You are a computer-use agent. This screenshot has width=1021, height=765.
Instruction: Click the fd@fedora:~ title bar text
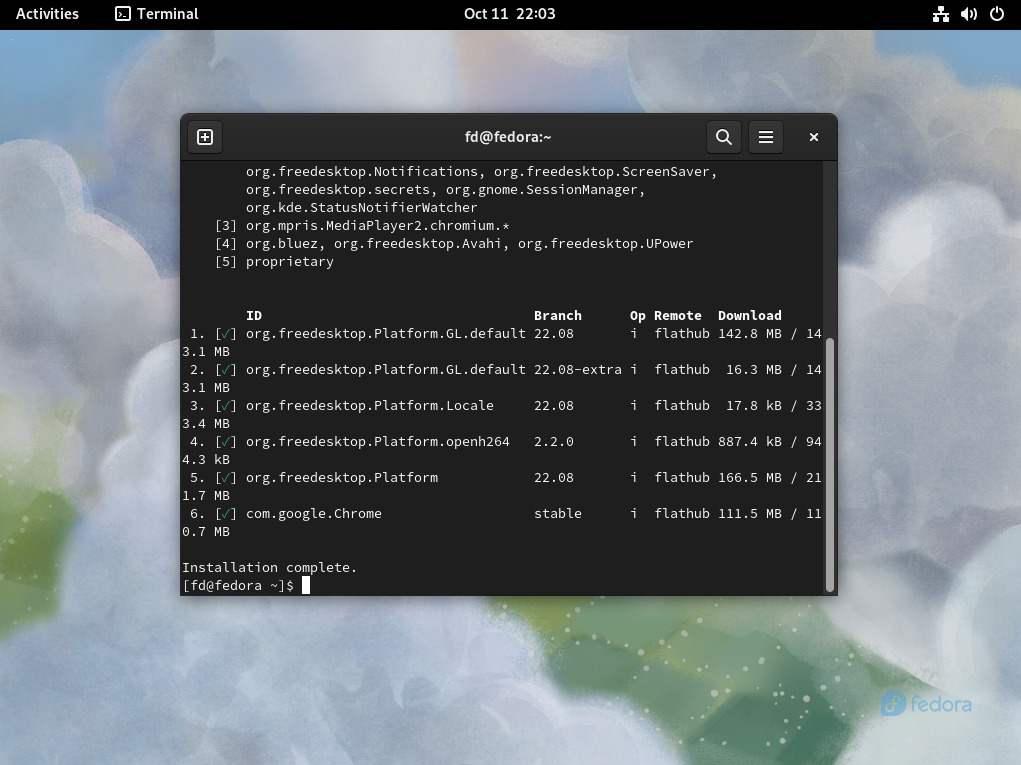[x=508, y=137]
